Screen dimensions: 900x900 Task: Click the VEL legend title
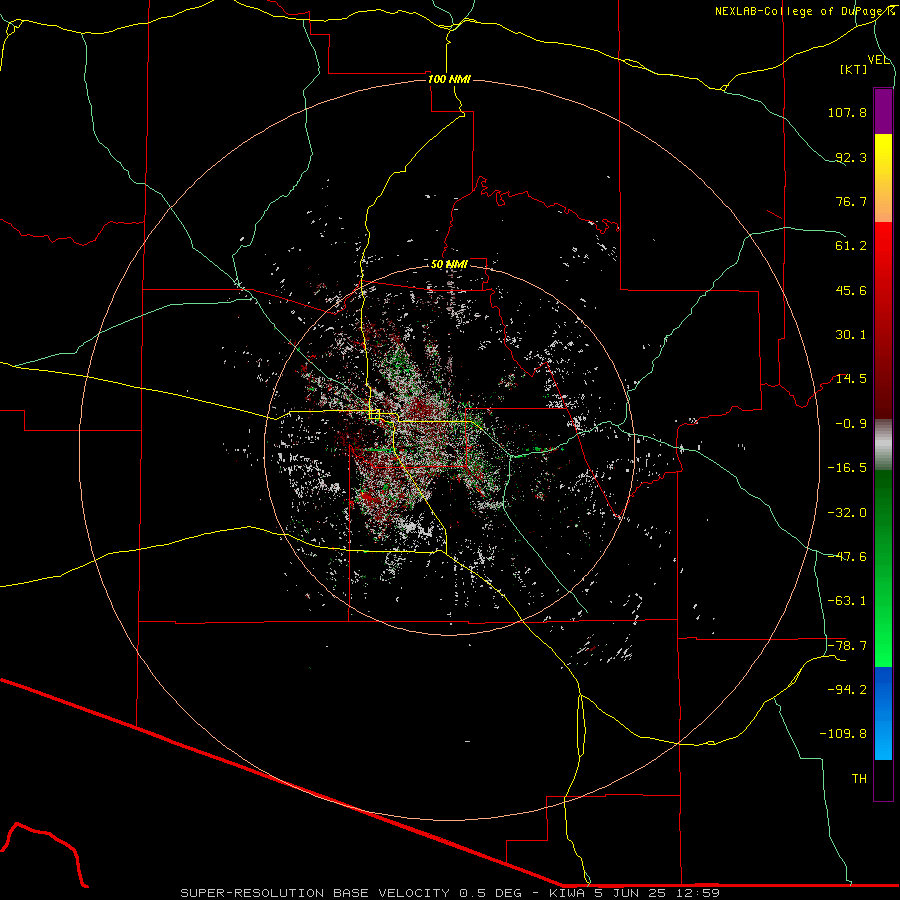pos(878,60)
